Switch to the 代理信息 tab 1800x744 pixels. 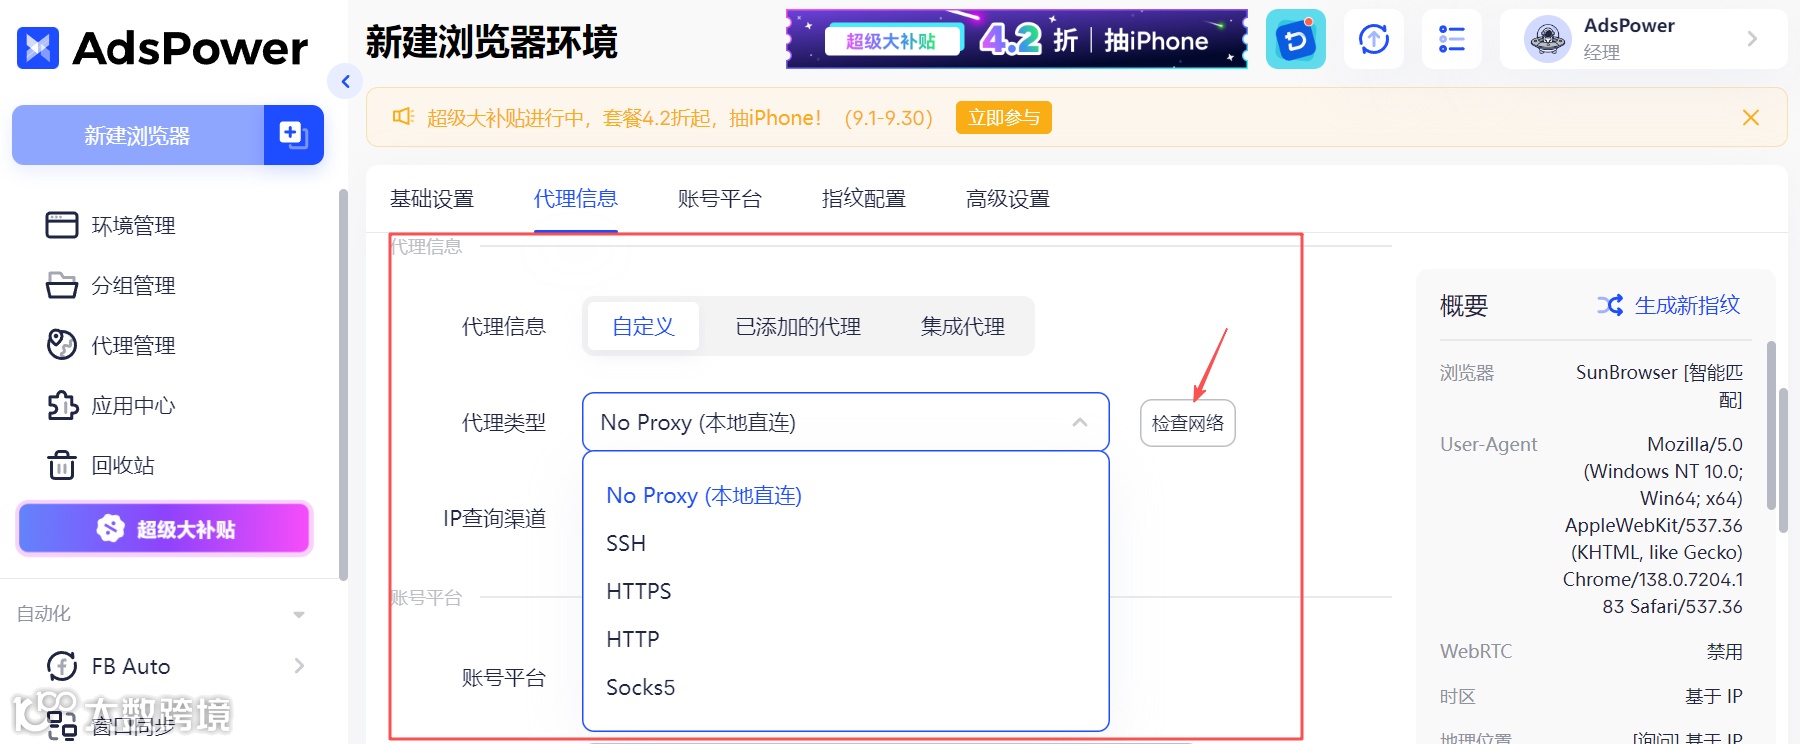(x=576, y=199)
